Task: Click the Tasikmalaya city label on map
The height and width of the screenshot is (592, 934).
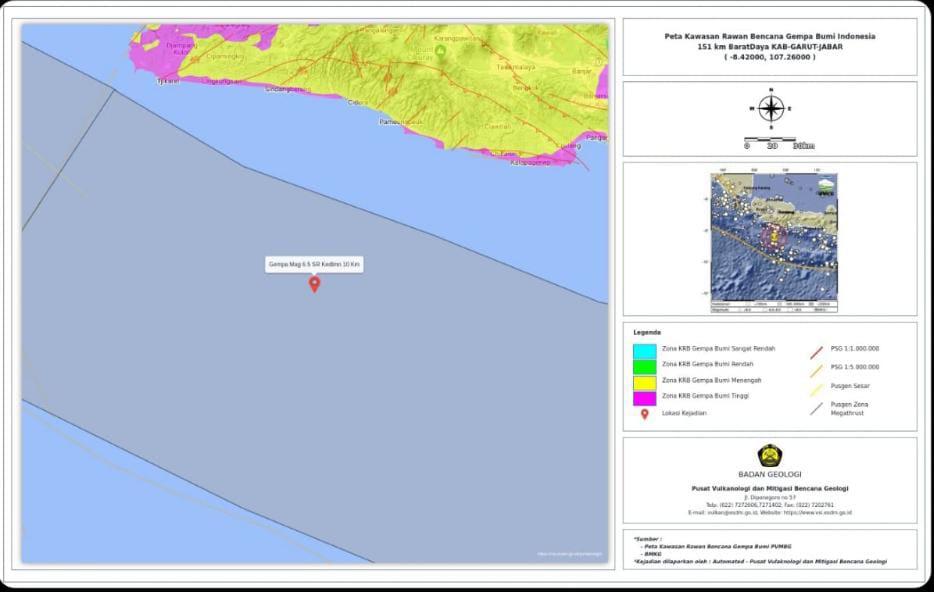Action: (x=516, y=67)
